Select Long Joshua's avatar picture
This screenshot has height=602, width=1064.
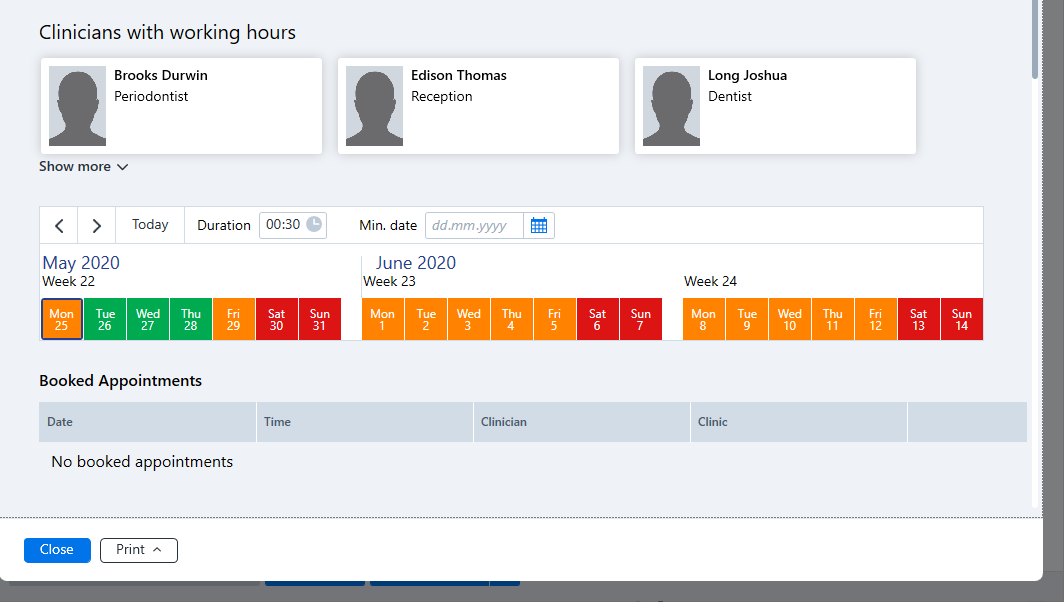click(x=672, y=106)
